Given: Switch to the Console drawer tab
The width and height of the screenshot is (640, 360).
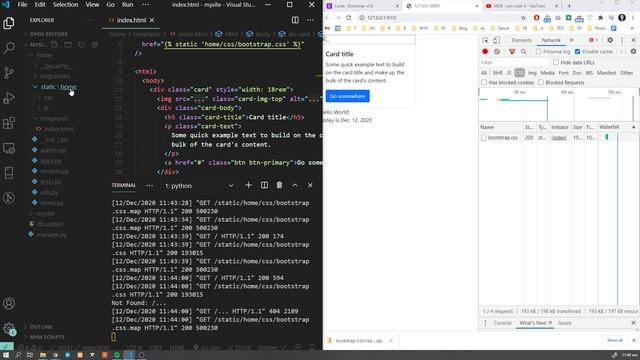Looking at the screenshot, I should (502, 323).
